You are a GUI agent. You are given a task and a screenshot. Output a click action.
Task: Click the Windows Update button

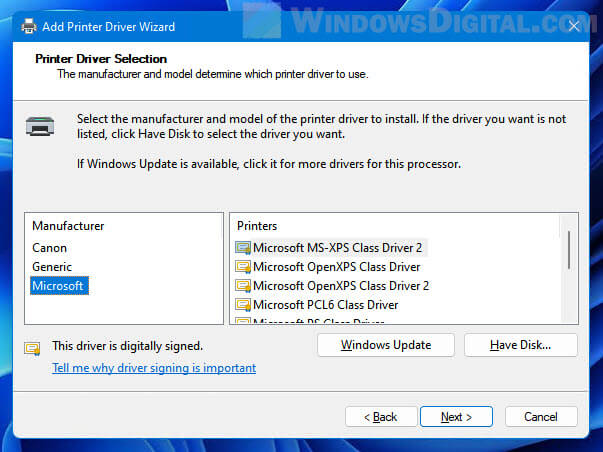click(386, 345)
